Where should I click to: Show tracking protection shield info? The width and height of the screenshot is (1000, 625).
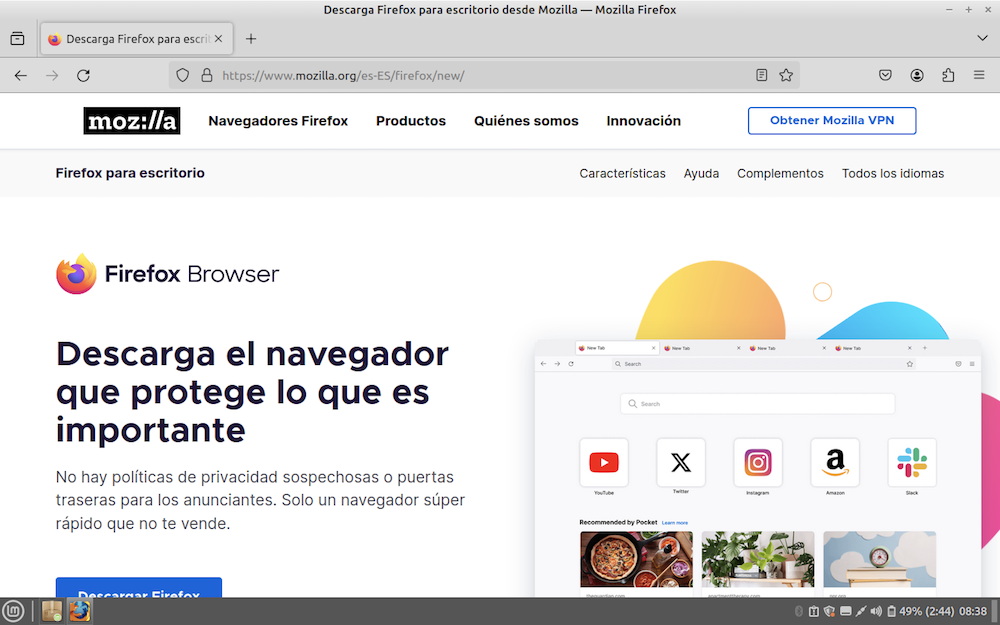coord(182,75)
